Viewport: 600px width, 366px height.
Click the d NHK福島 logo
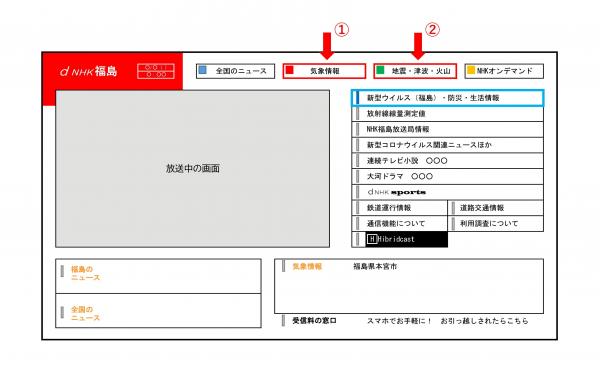[88, 71]
